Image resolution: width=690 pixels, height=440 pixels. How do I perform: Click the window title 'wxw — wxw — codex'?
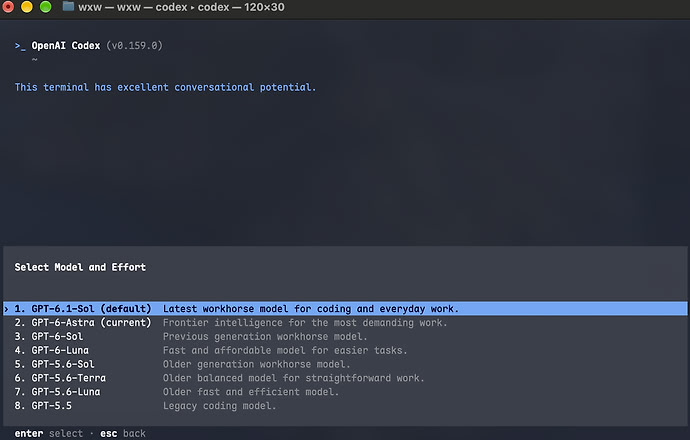(133, 7)
